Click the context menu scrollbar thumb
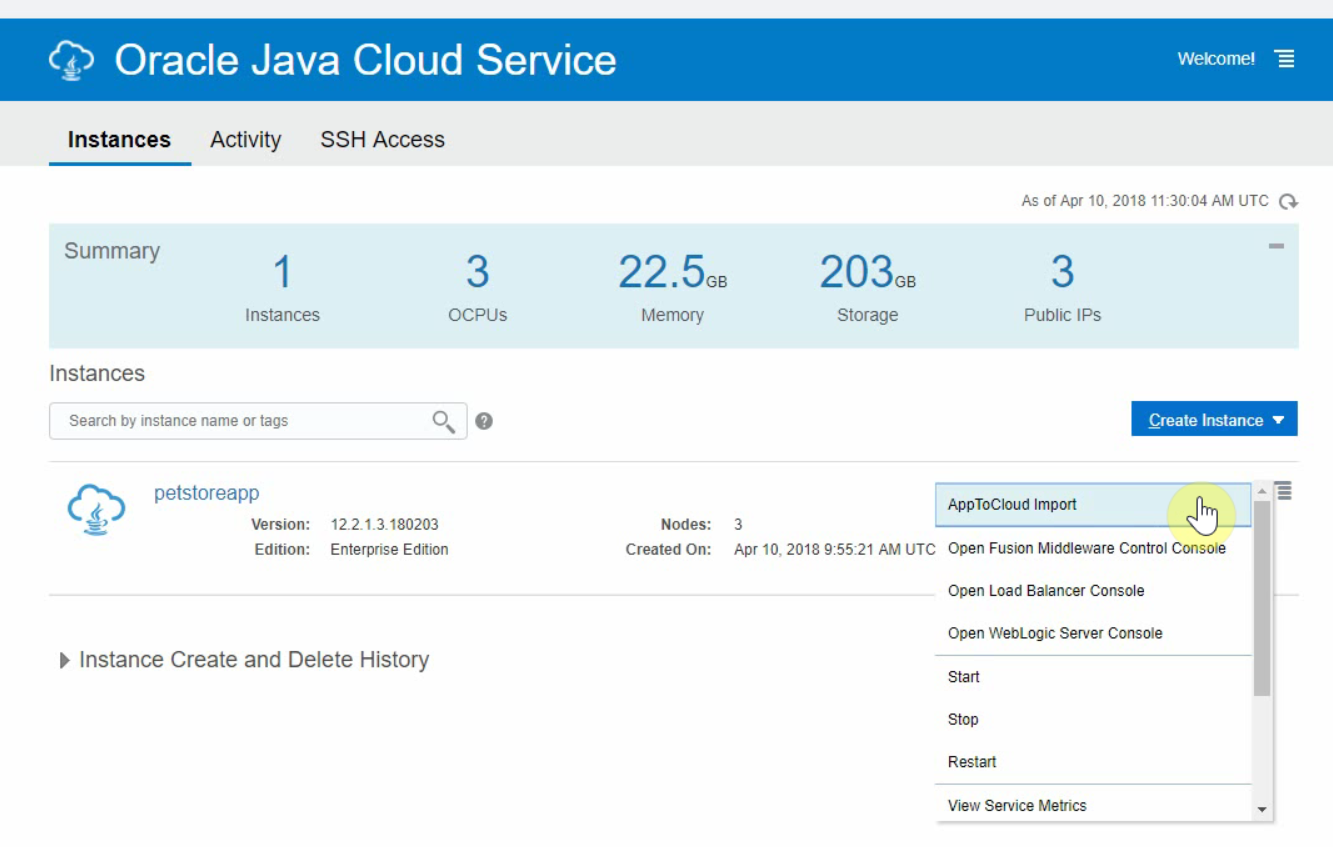This screenshot has height=847, width=1333. pyautogui.click(x=1262, y=598)
